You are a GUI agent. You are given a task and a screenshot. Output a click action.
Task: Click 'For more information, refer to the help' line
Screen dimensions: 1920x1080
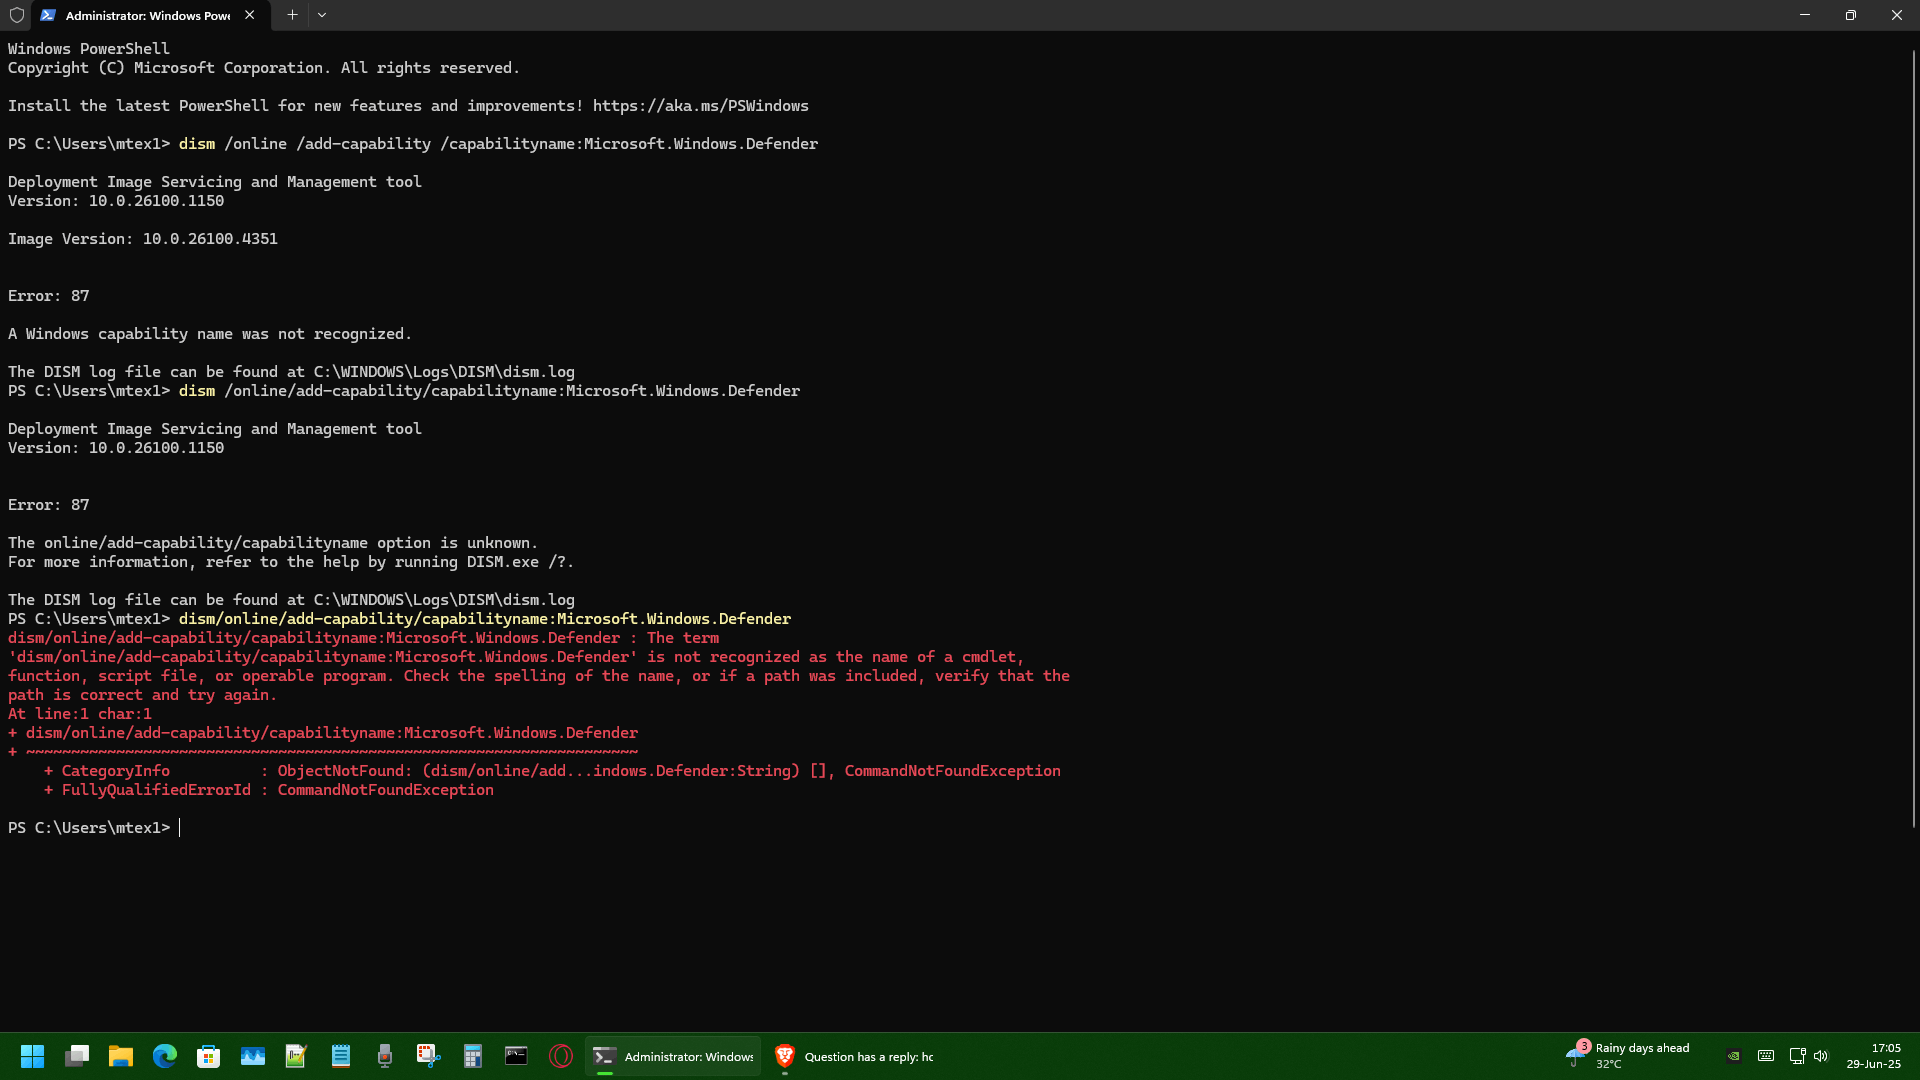pyautogui.click(x=291, y=562)
